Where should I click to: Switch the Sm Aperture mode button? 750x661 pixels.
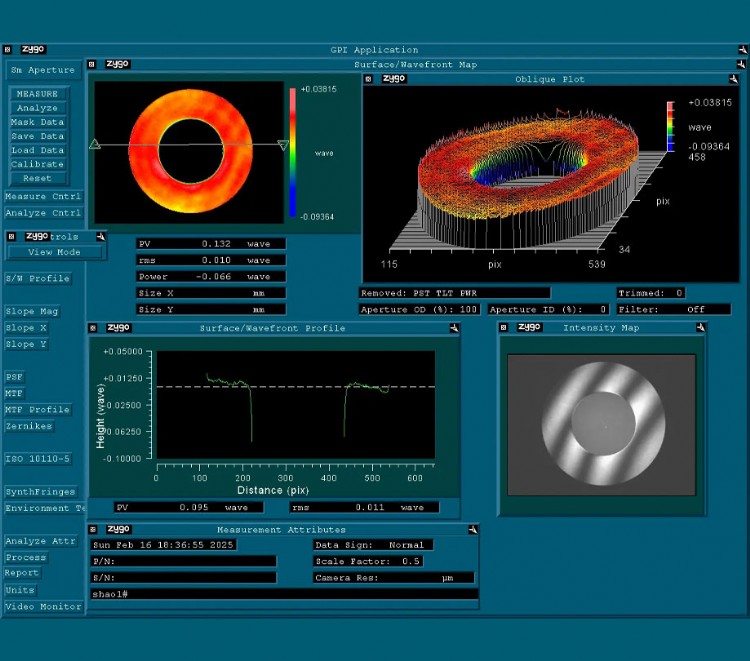(x=43, y=71)
